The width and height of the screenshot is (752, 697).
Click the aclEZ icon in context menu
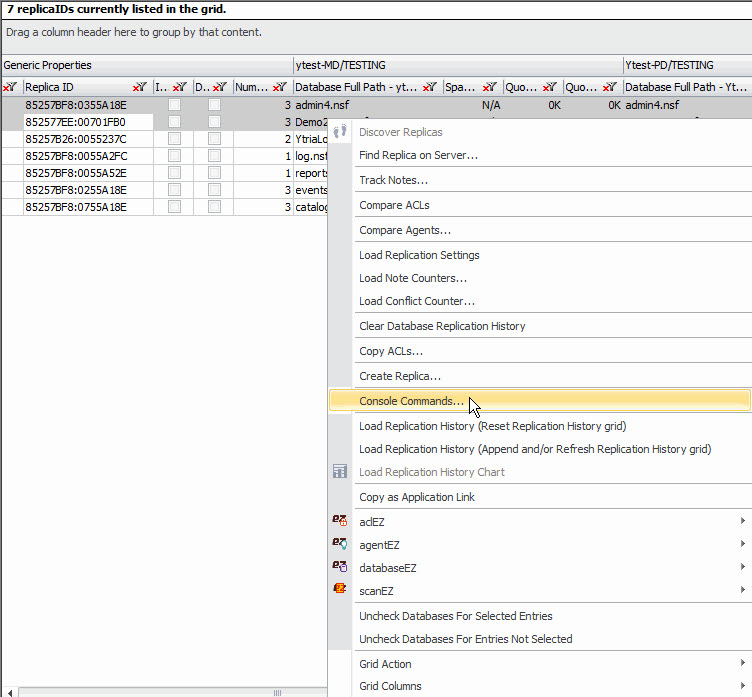(x=339, y=521)
